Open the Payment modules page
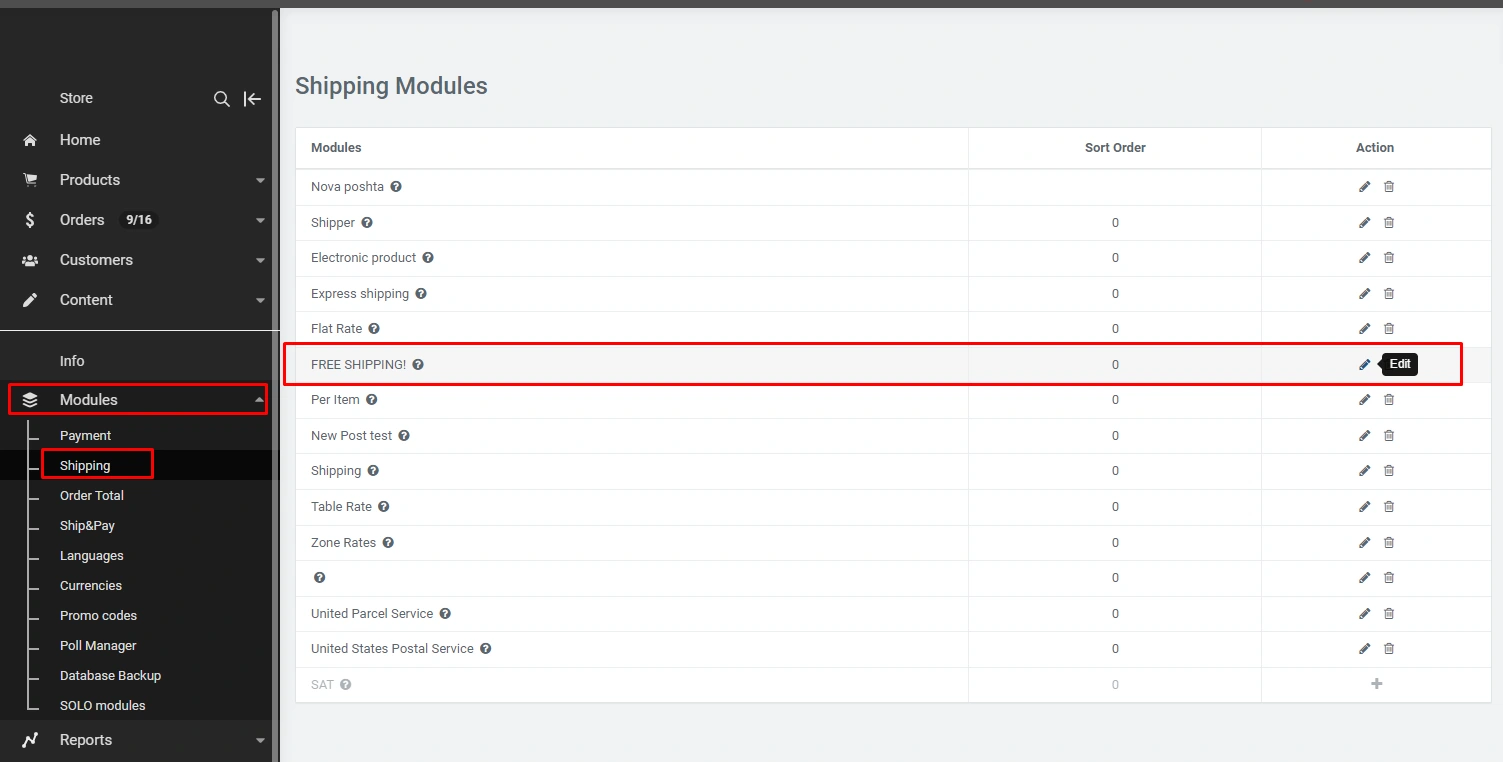Screen dimensions: 1503x762 85,436
